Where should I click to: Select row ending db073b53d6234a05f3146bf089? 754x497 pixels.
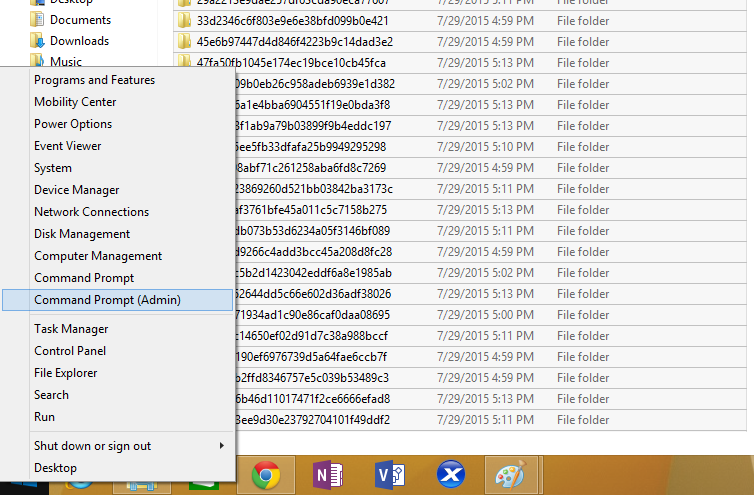(490, 231)
